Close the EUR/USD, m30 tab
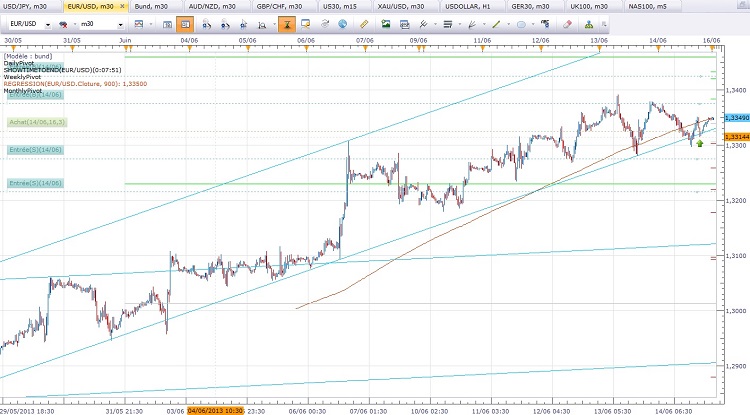Viewport: 750px width, 415px height. click(x=122, y=6)
